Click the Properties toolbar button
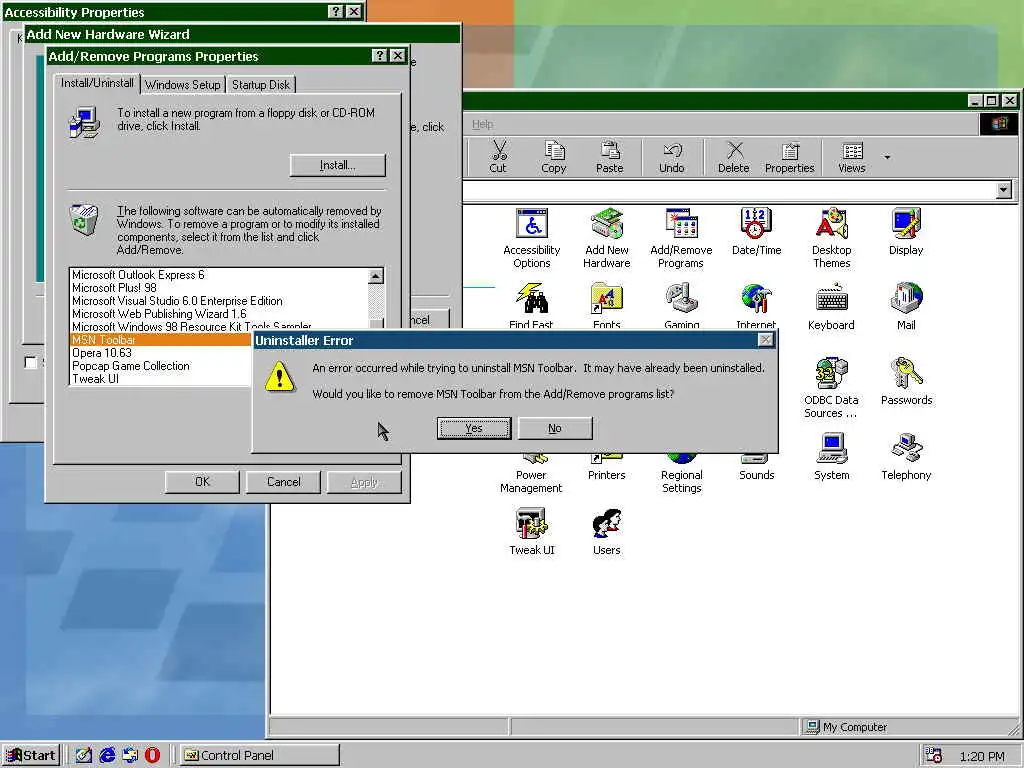Viewport: 1024px width, 768px height. 790,157
